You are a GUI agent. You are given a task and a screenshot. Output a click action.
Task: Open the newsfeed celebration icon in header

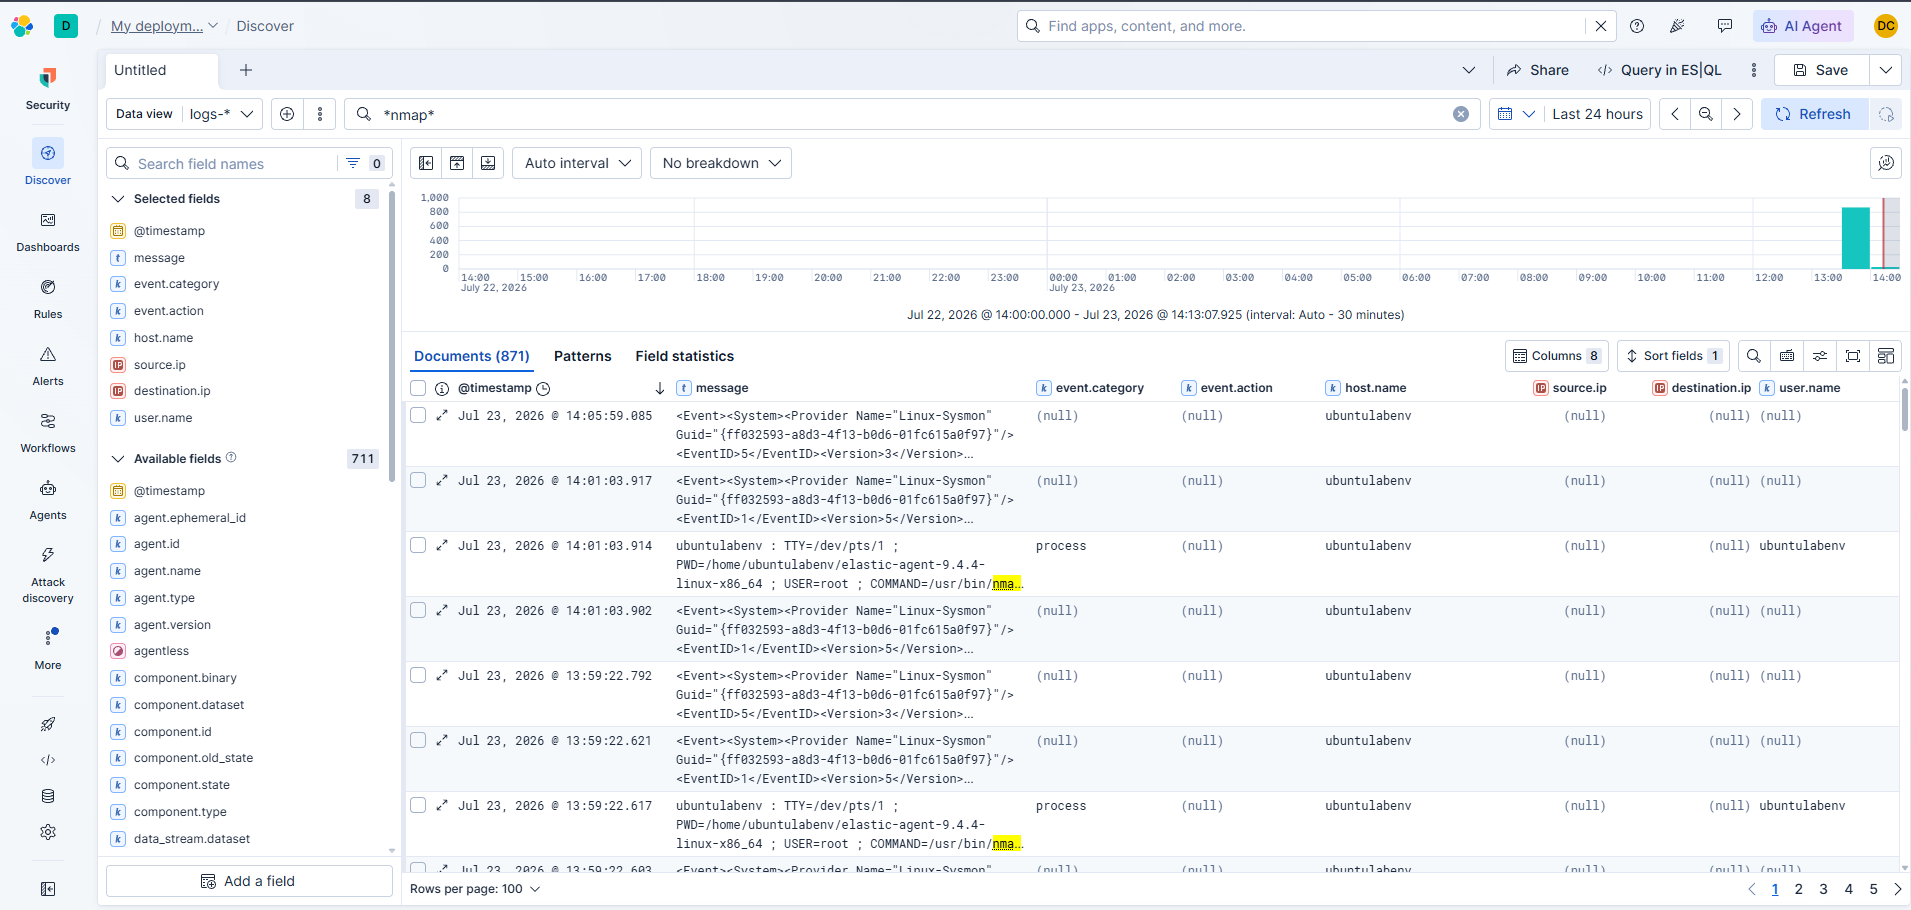1678,26
